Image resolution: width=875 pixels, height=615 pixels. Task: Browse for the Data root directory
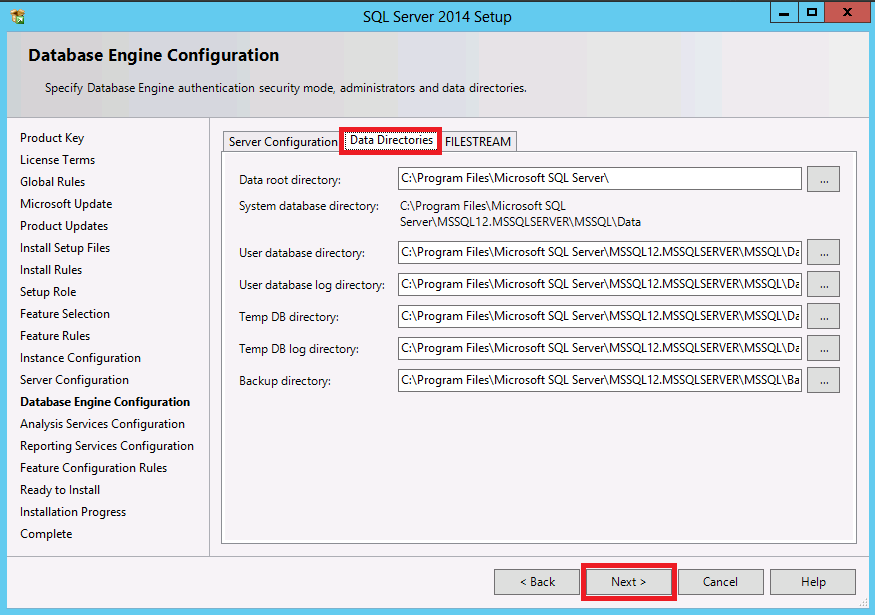click(x=824, y=179)
